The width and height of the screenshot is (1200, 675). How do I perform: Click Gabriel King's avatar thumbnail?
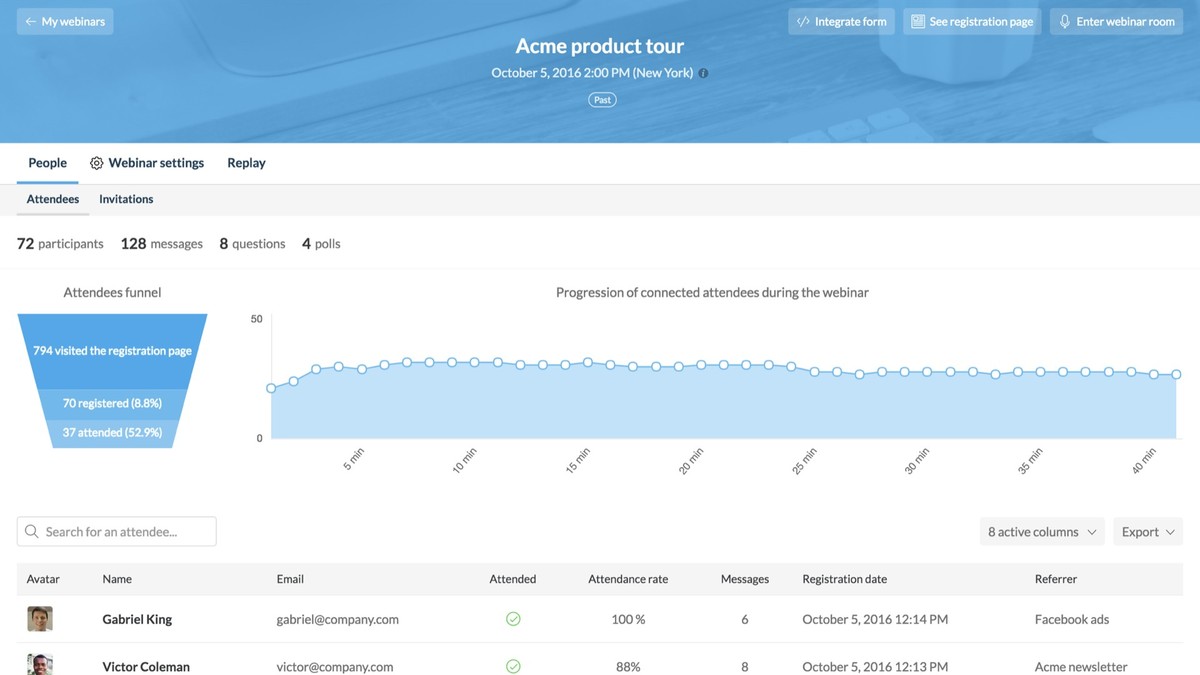click(40, 619)
